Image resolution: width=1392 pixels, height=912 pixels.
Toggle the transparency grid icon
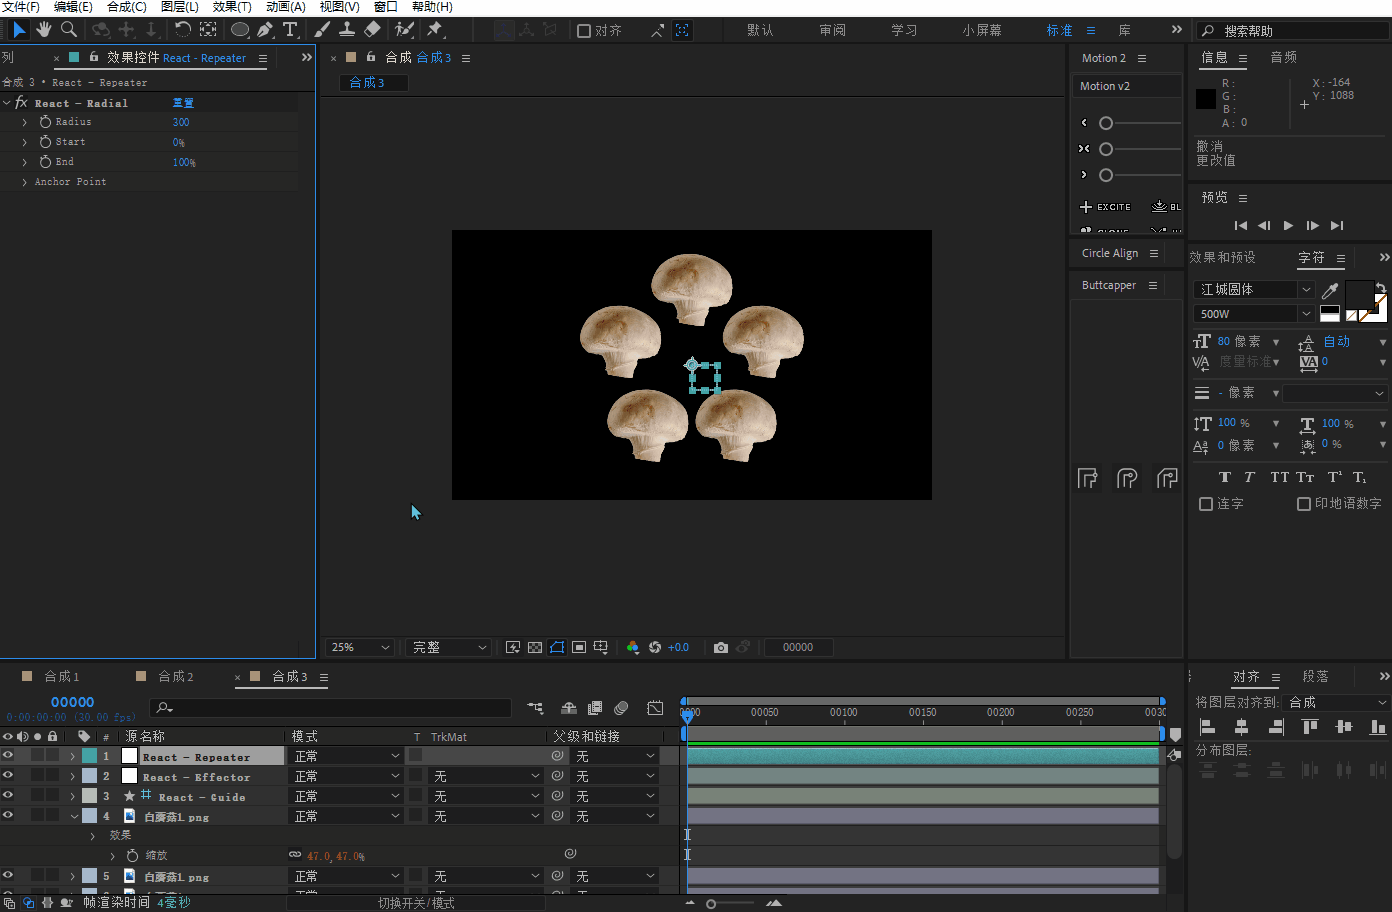click(535, 647)
